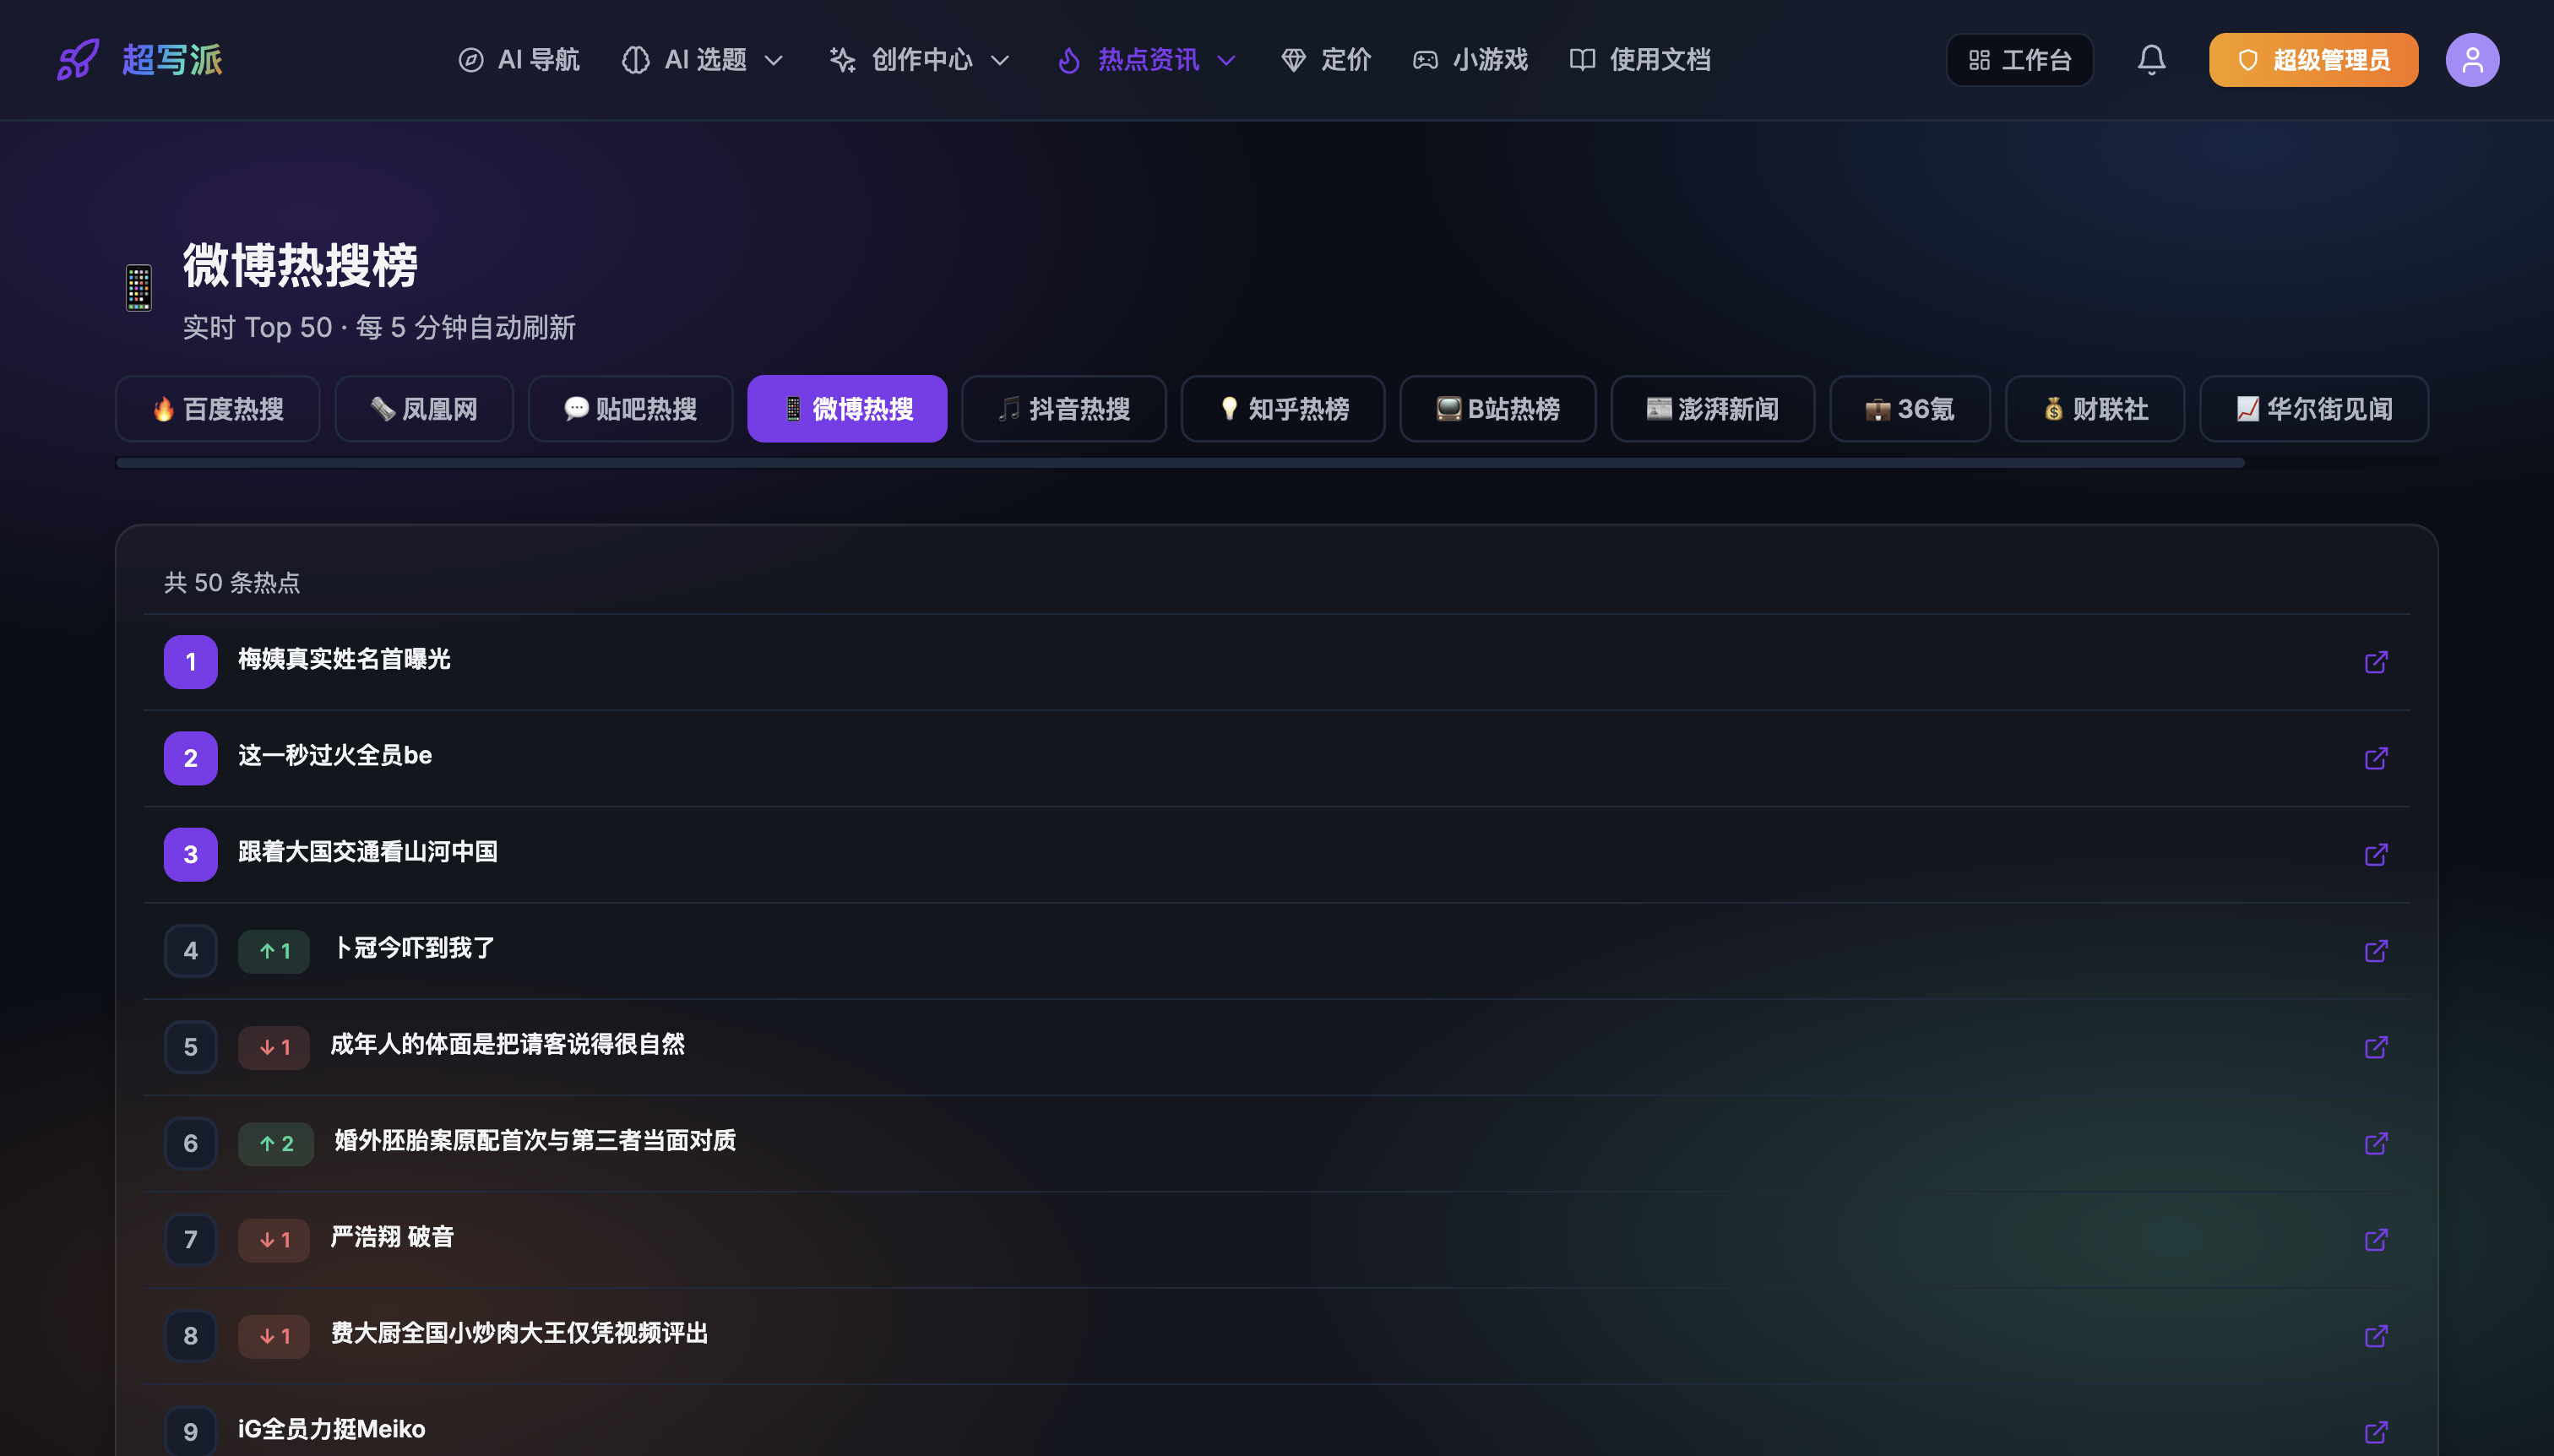Open topic 卜冠今吓到我了
The image size is (2554, 1456).
(413, 948)
